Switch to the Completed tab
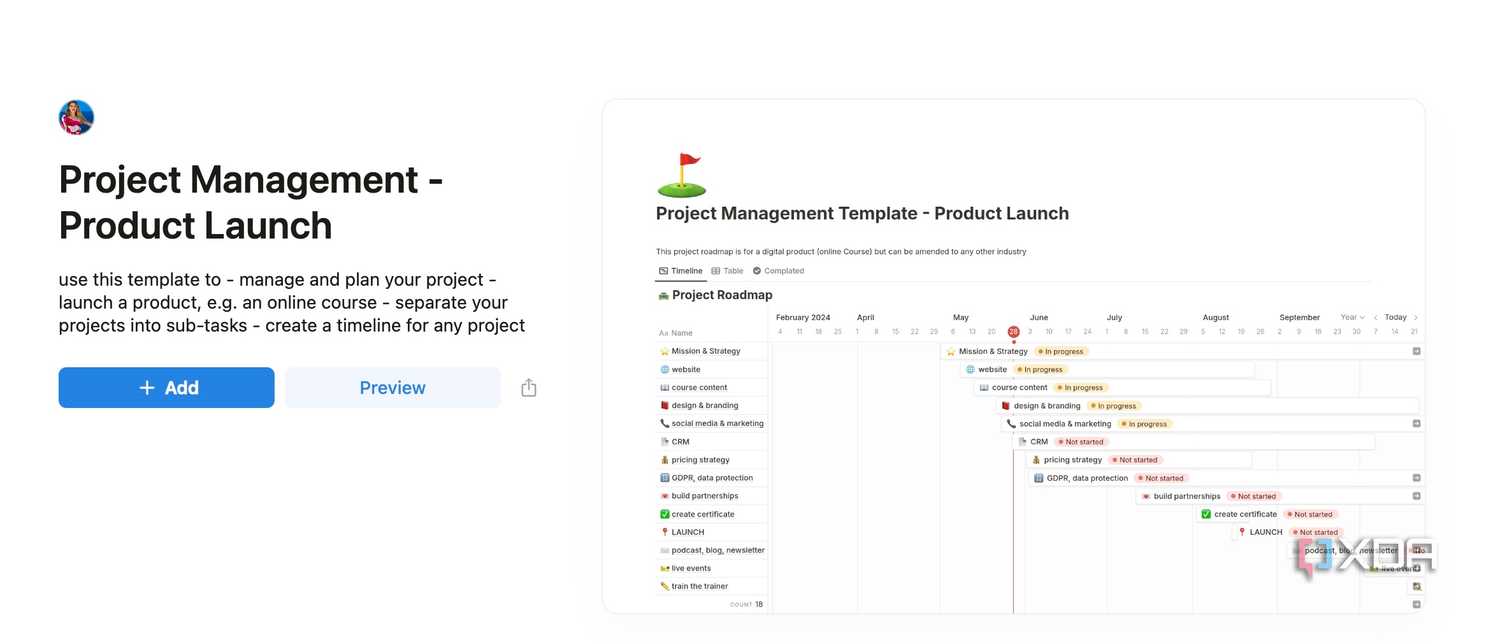1500x644 pixels. click(778, 271)
